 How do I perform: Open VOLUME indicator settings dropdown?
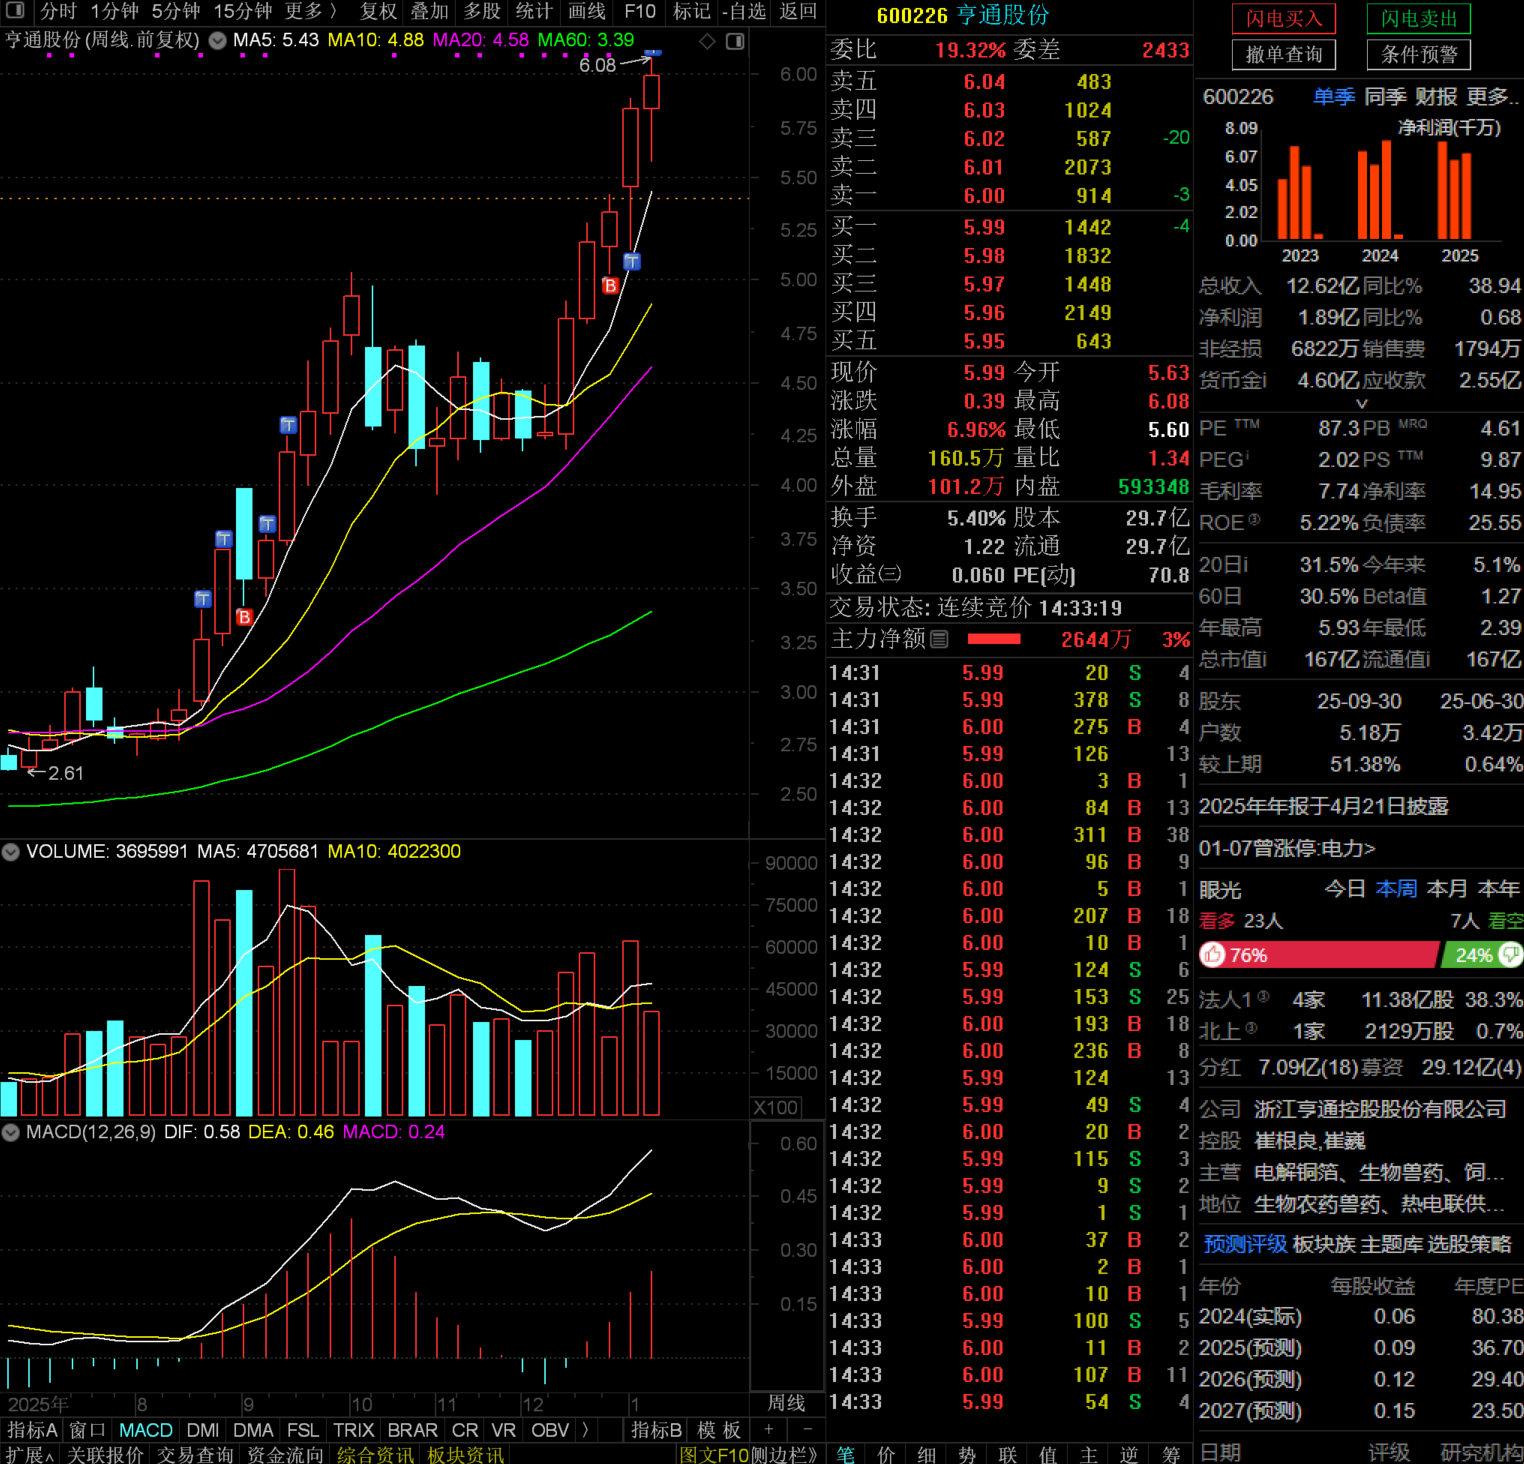[11, 852]
